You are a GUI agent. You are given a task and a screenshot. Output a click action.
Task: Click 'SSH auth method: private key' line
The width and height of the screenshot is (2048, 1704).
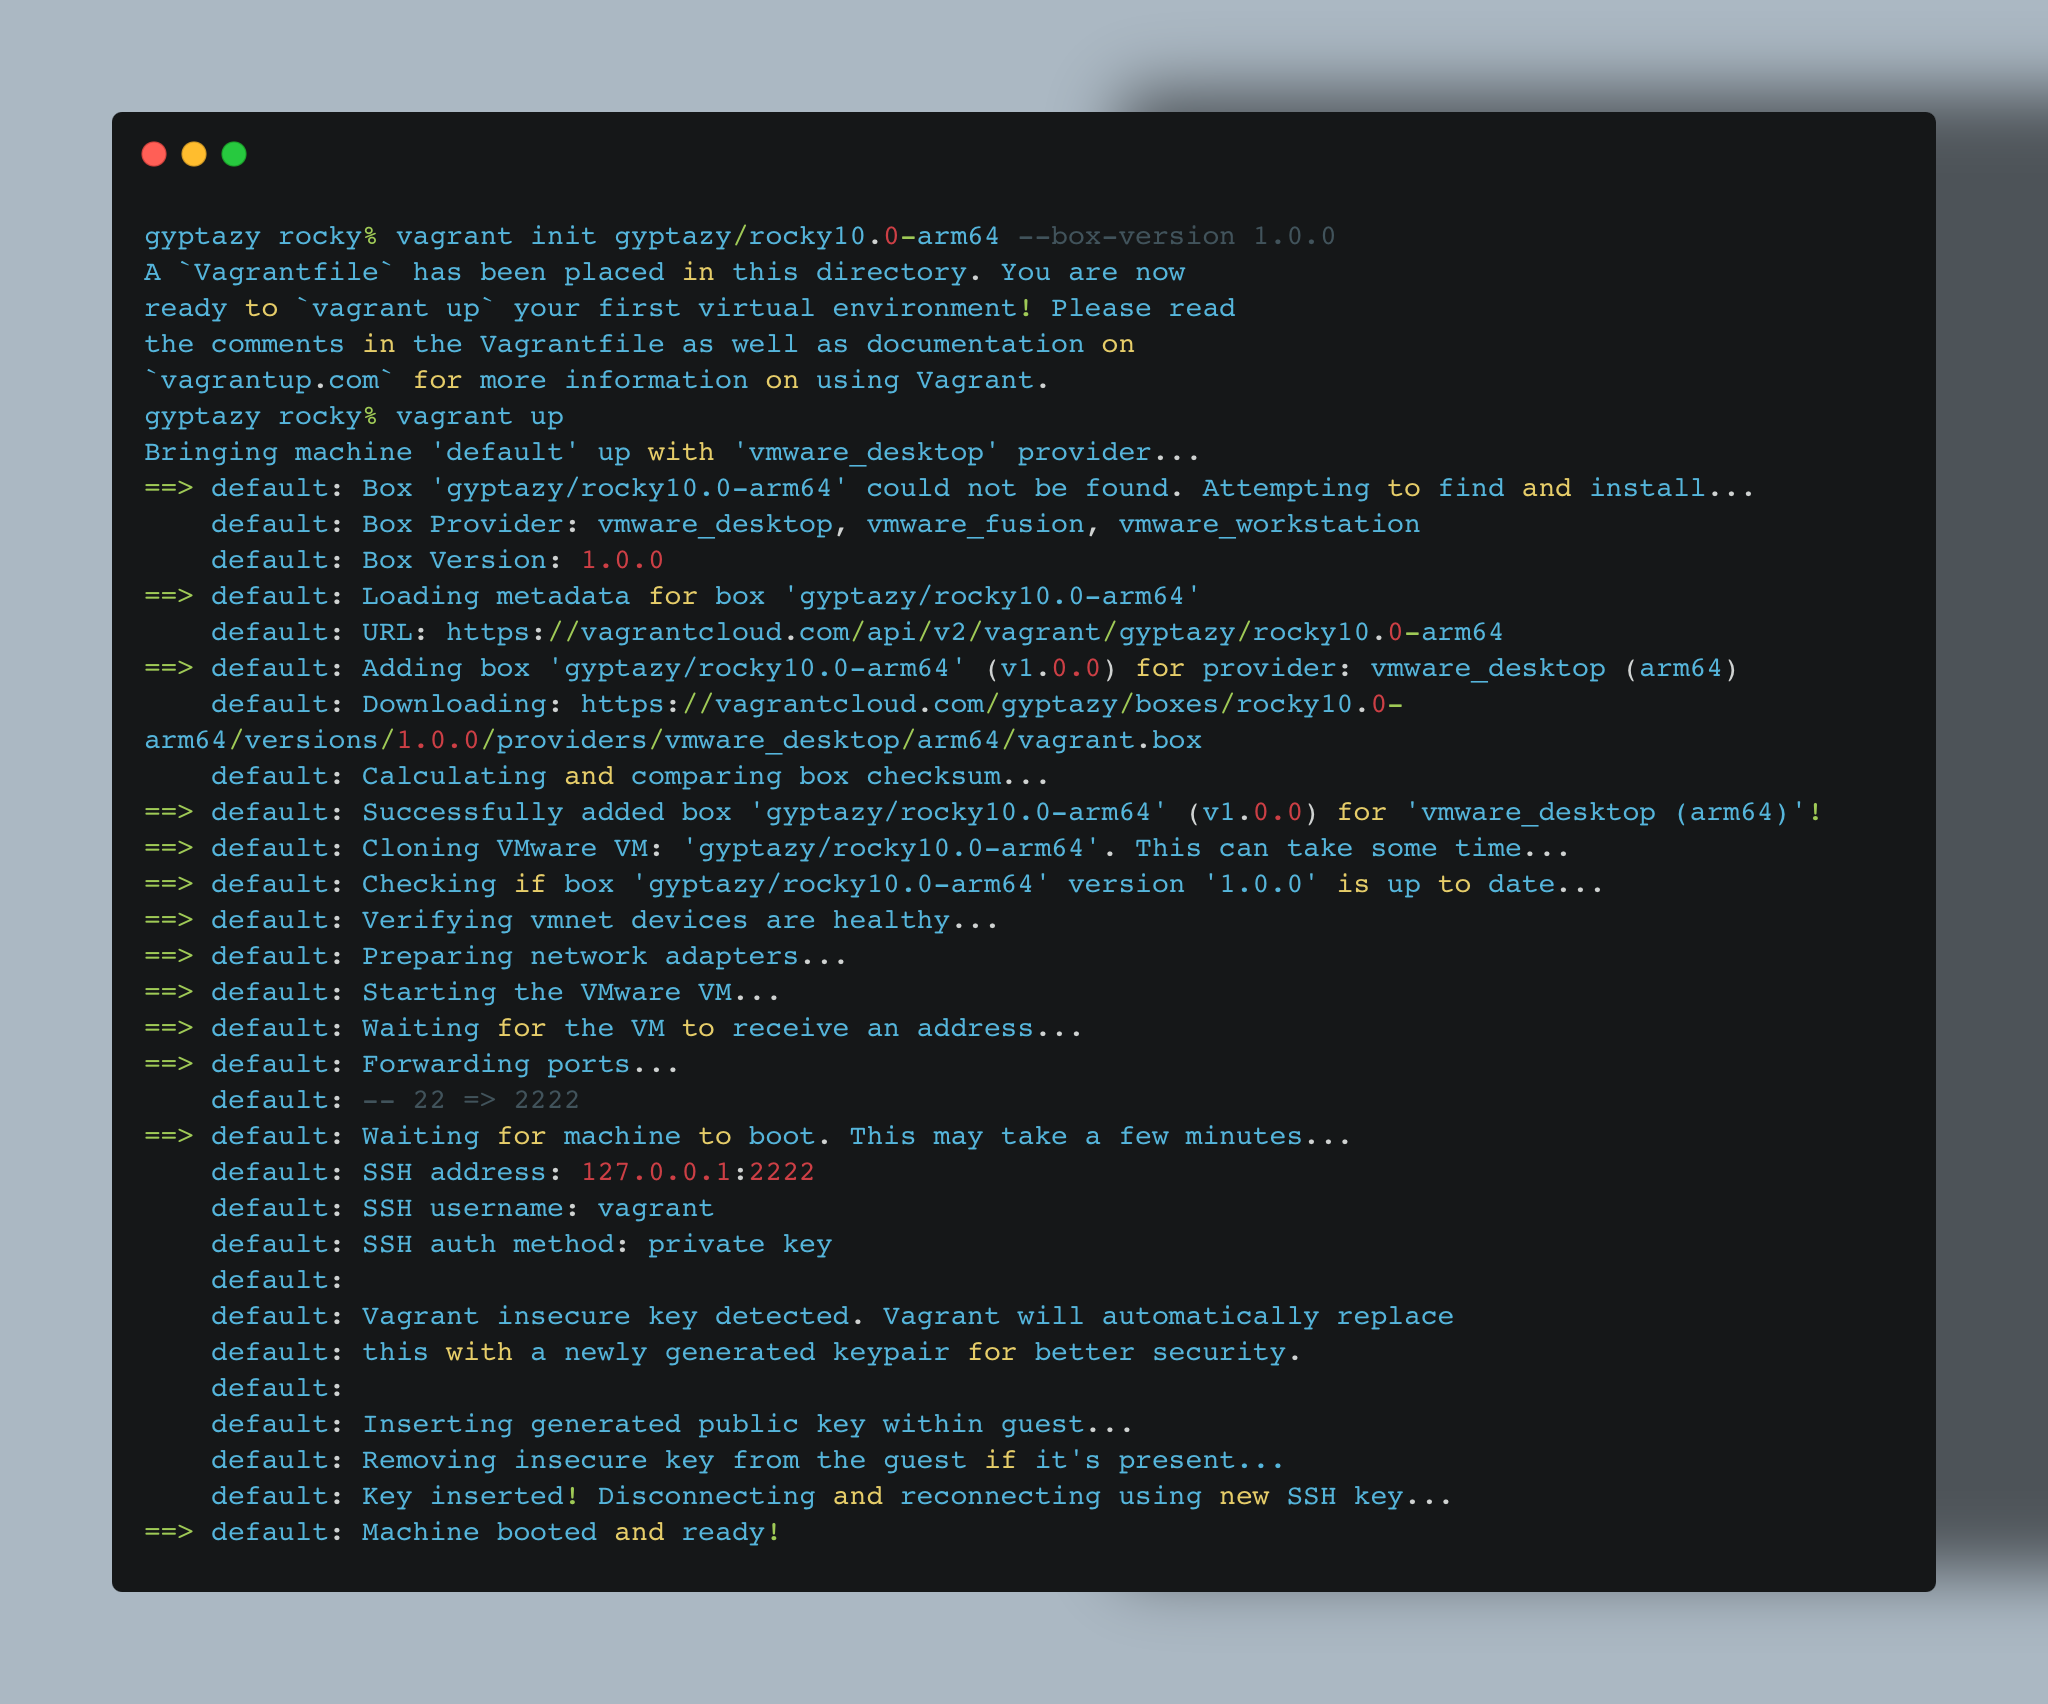click(x=521, y=1245)
